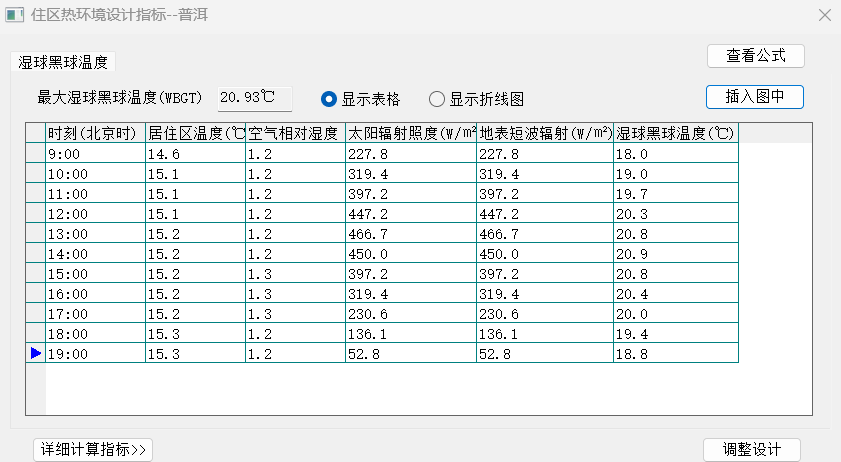Click the app icon in title bar
The height and width of the screenshot is (462, 841).
point(15,16)
